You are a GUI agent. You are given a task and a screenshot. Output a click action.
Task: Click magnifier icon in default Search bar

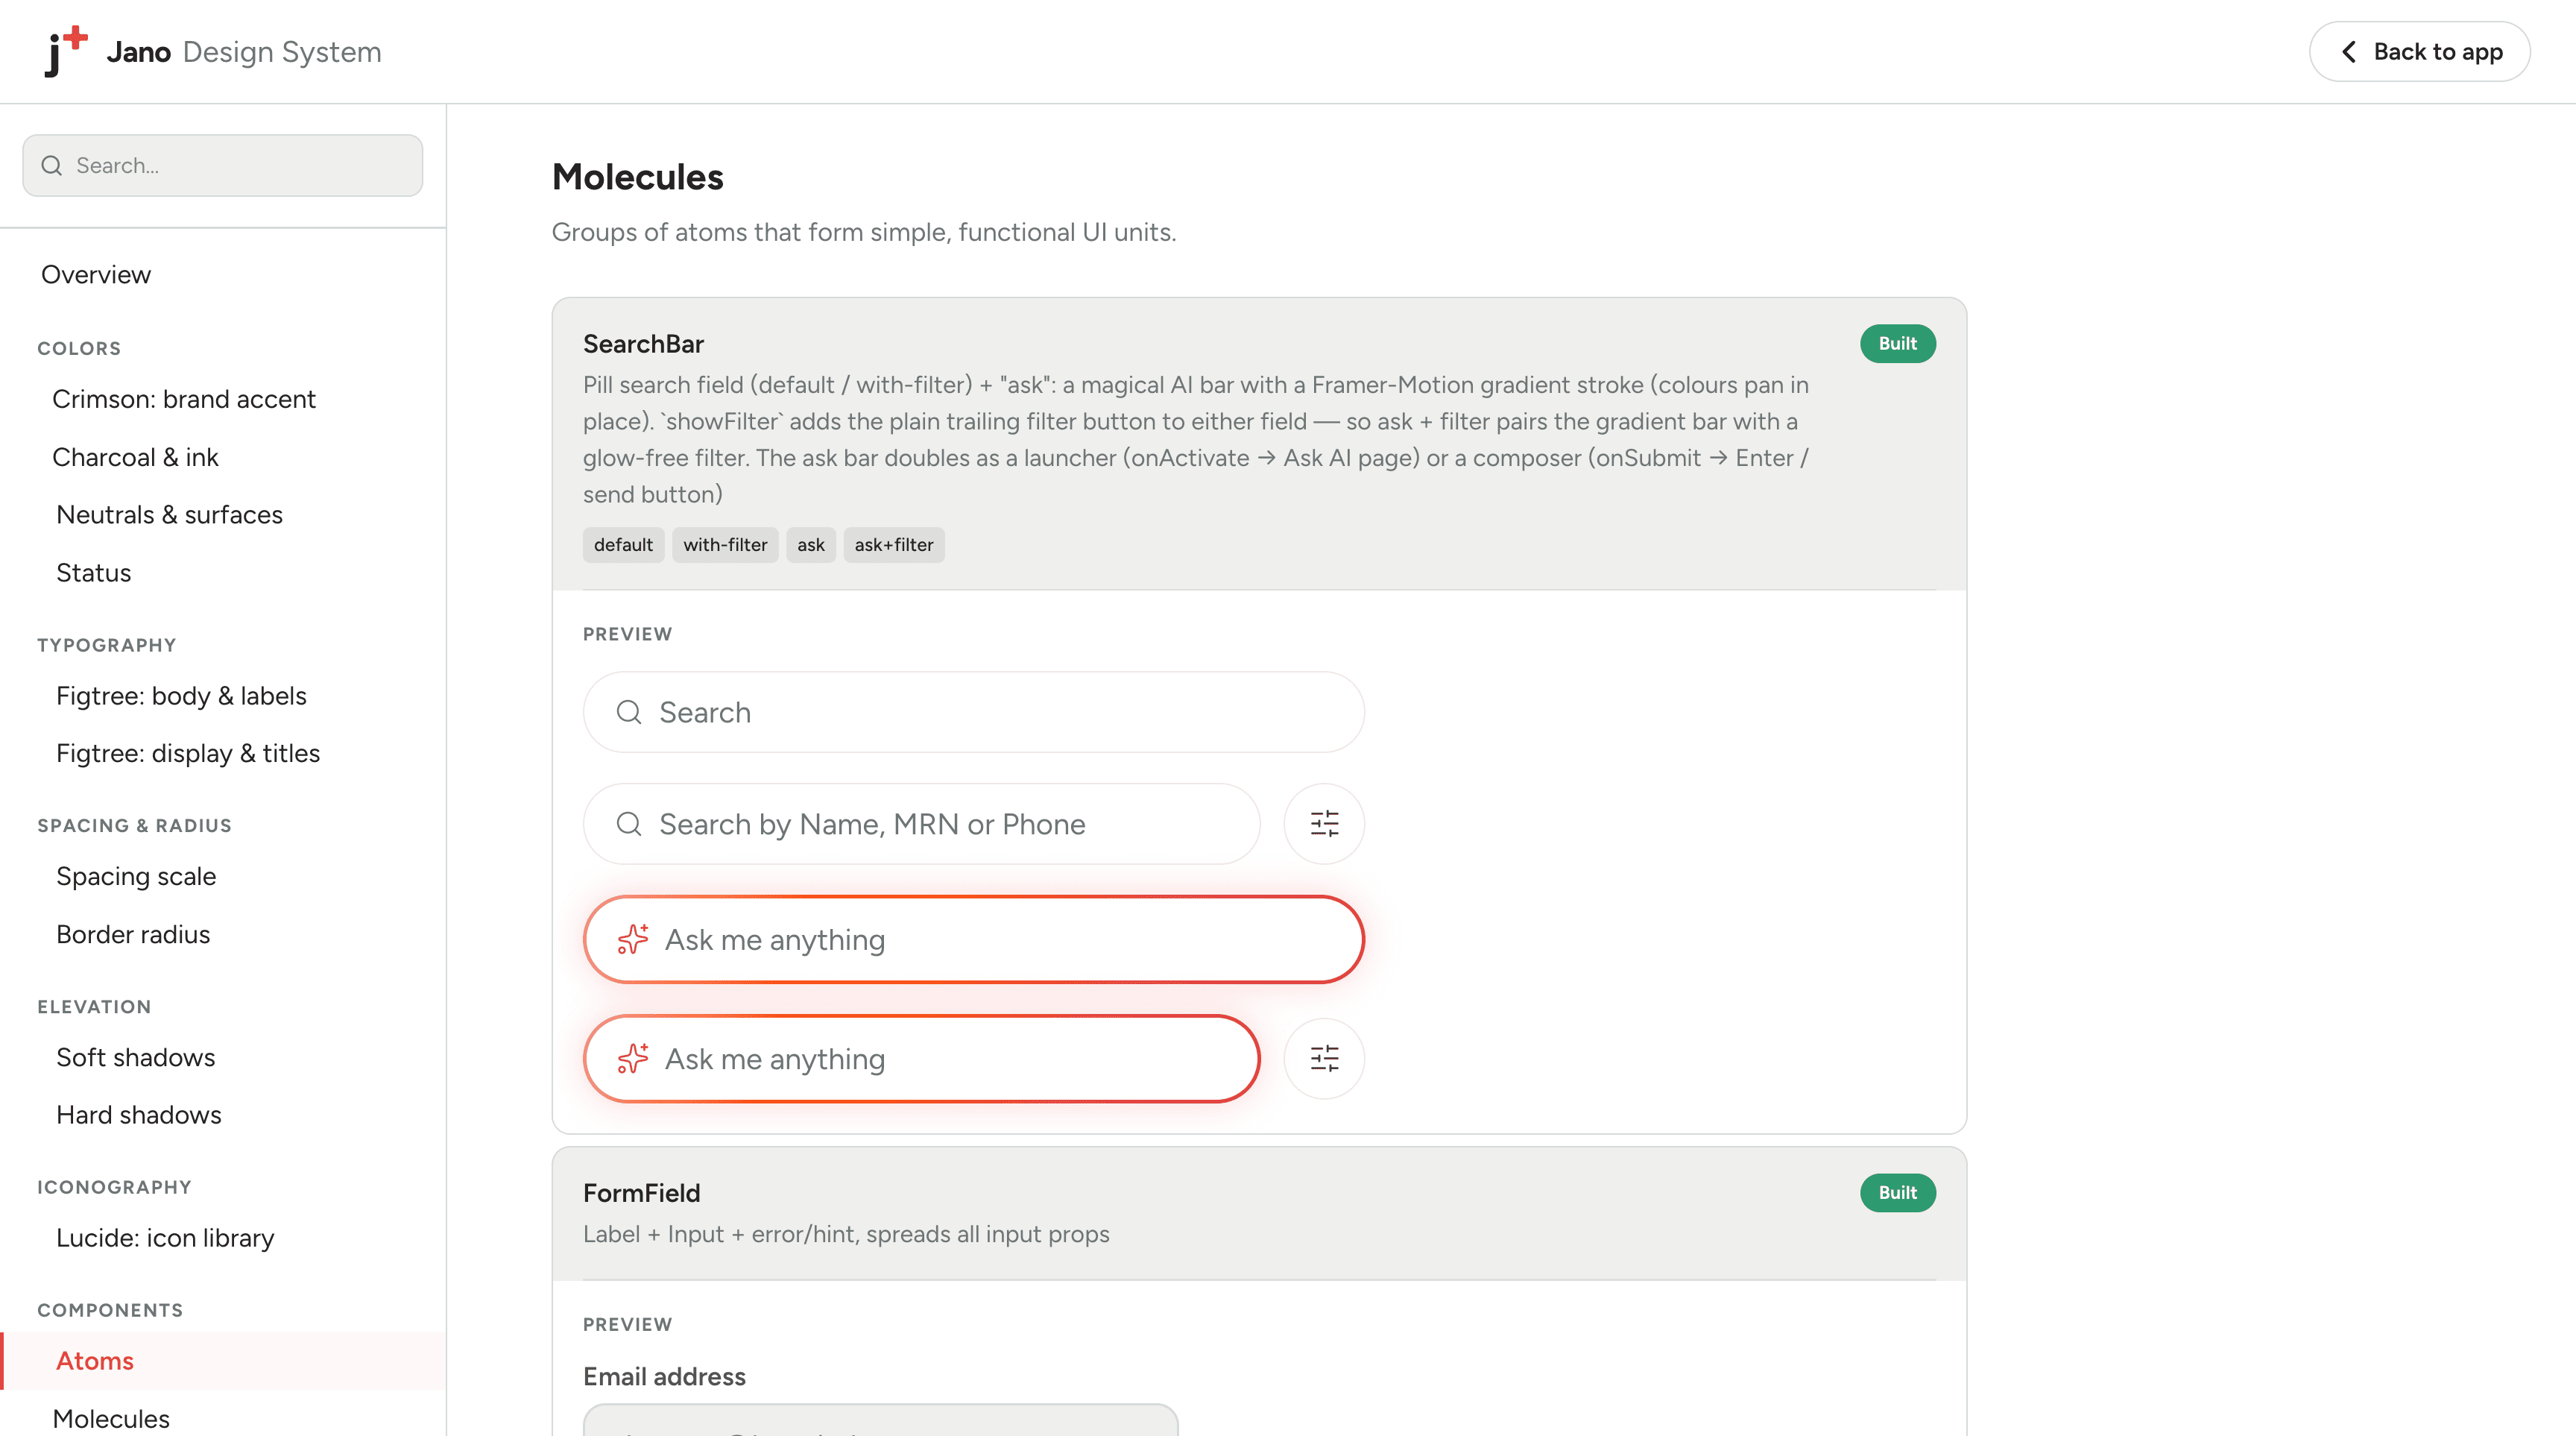tap(629, 712)
